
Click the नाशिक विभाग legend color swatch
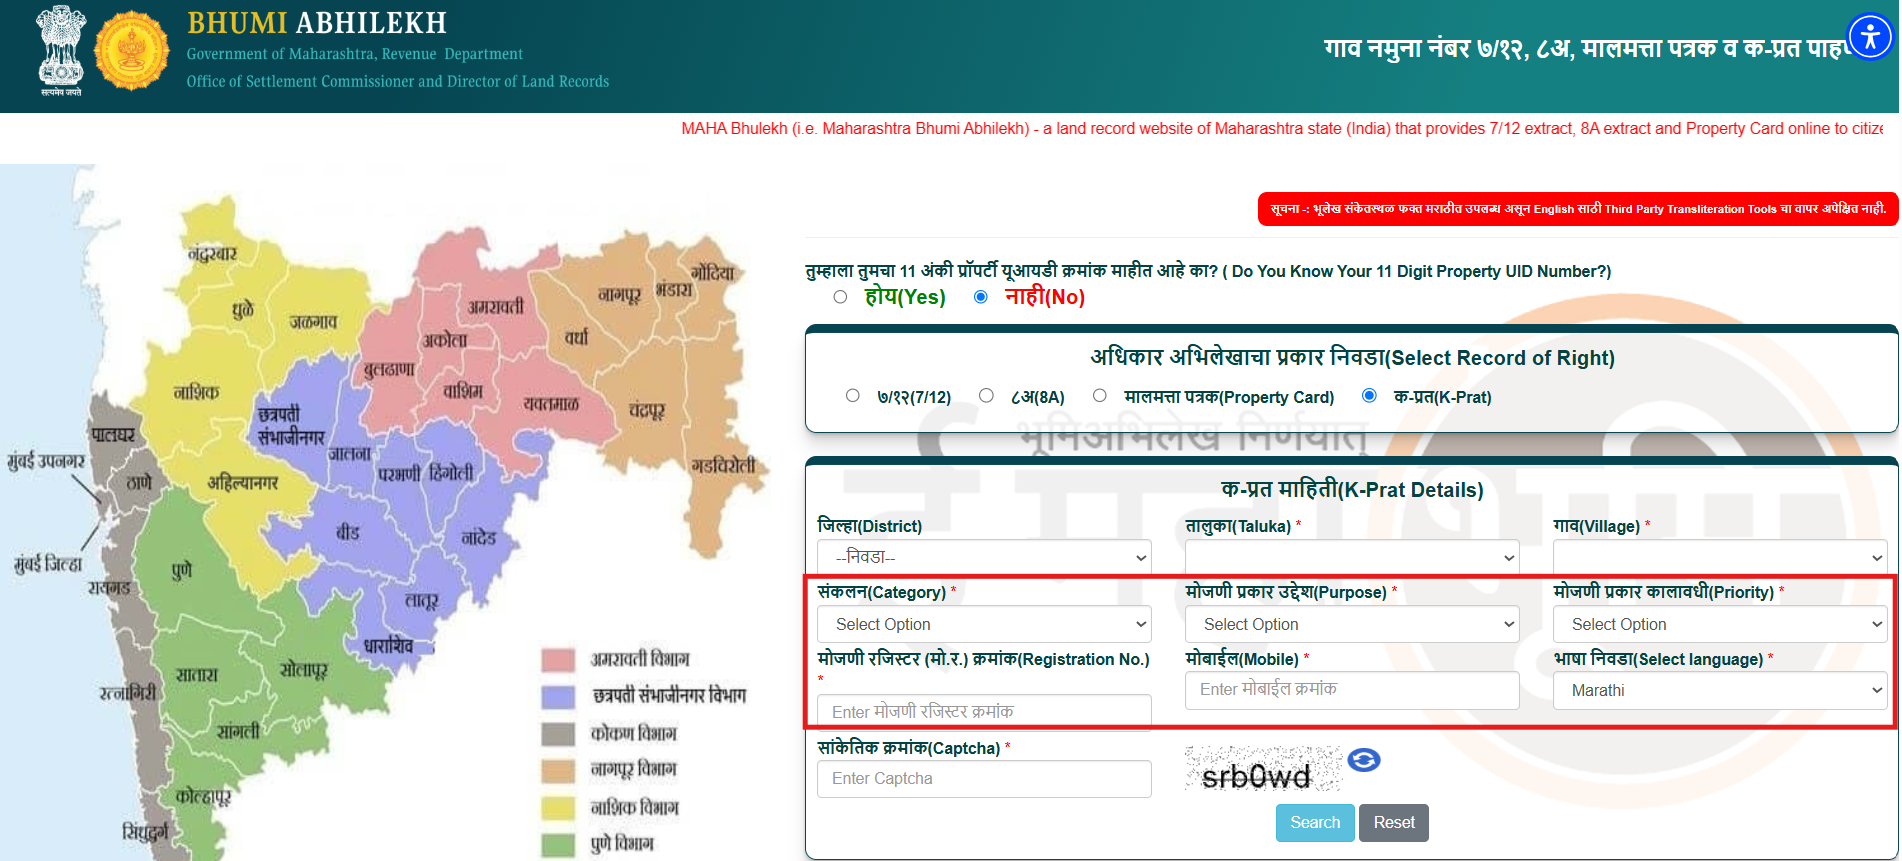pos(558,808)
